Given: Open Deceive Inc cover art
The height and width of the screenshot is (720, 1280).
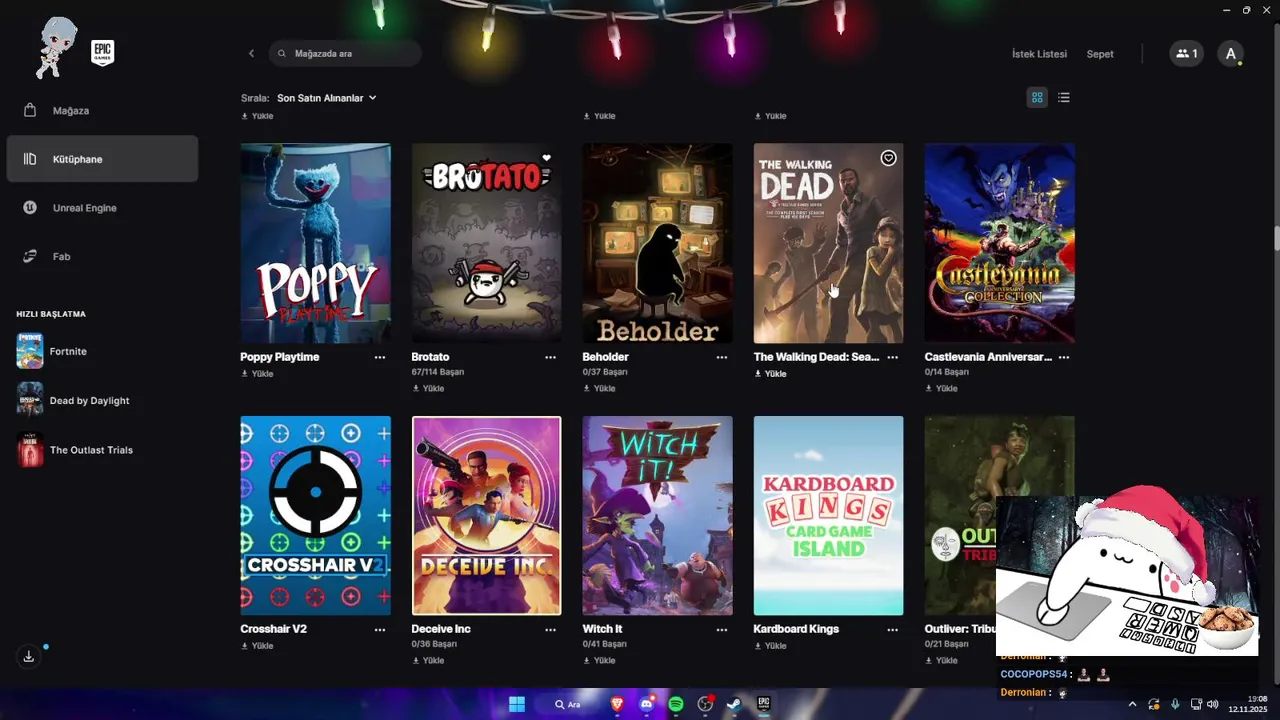Looking at the screenshot, I should [486, 515].
